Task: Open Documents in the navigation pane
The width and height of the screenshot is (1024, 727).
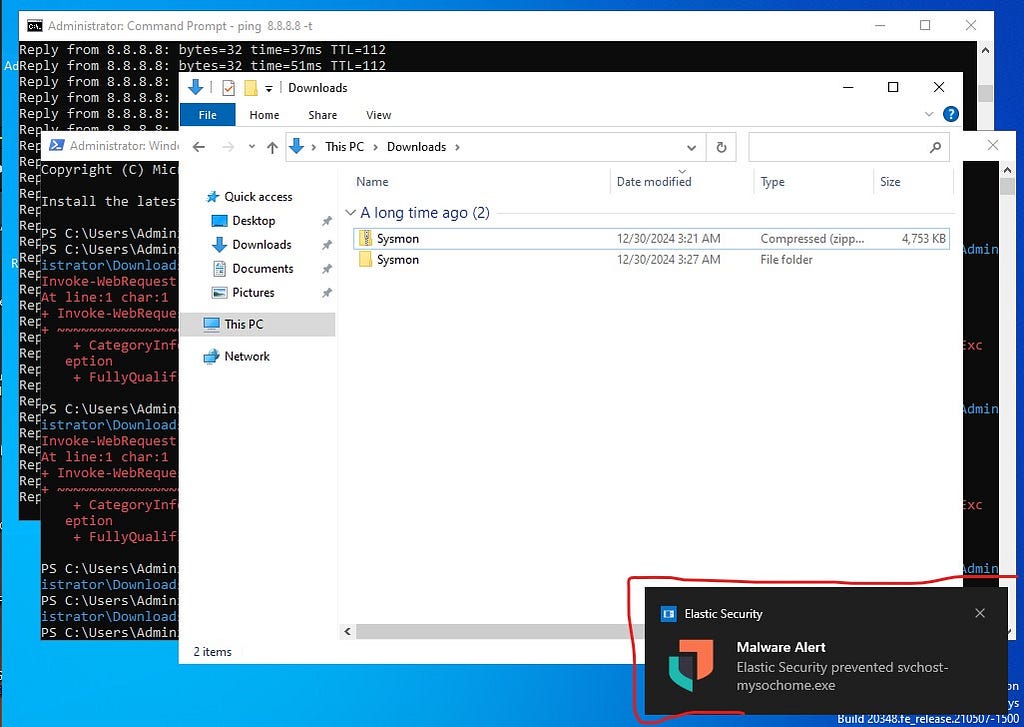Action: click(x=263, y=268)
